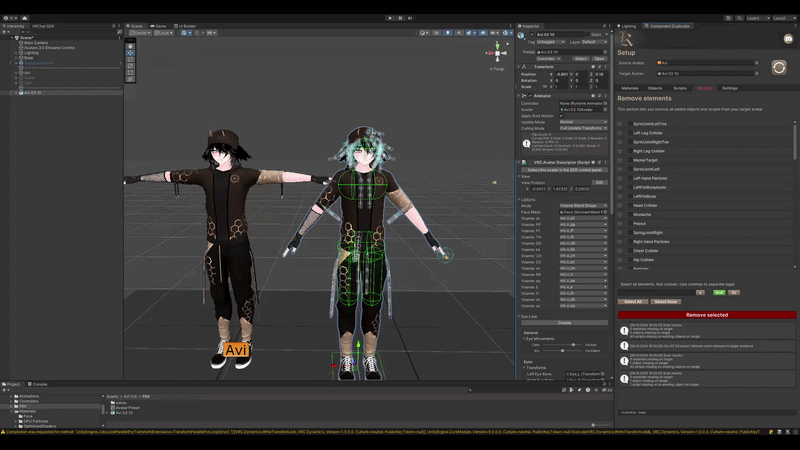Open the cloud services icon top-left
800x450 pixels.
tap(24, 18)
